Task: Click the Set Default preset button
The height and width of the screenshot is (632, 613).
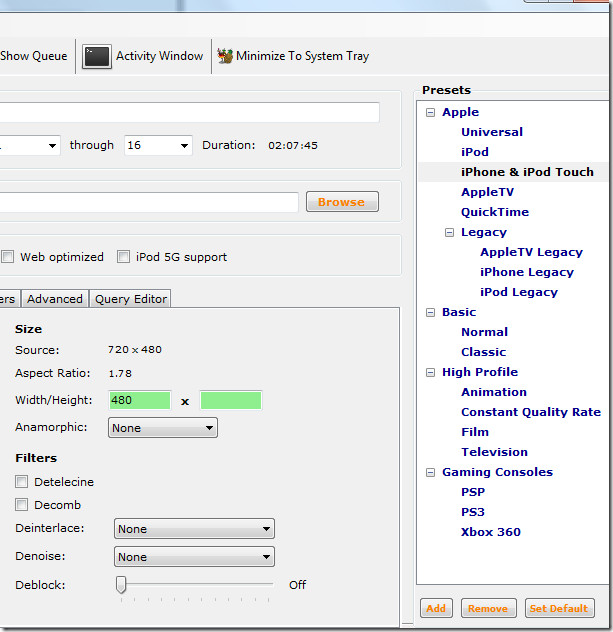Action: pos(559,608)
